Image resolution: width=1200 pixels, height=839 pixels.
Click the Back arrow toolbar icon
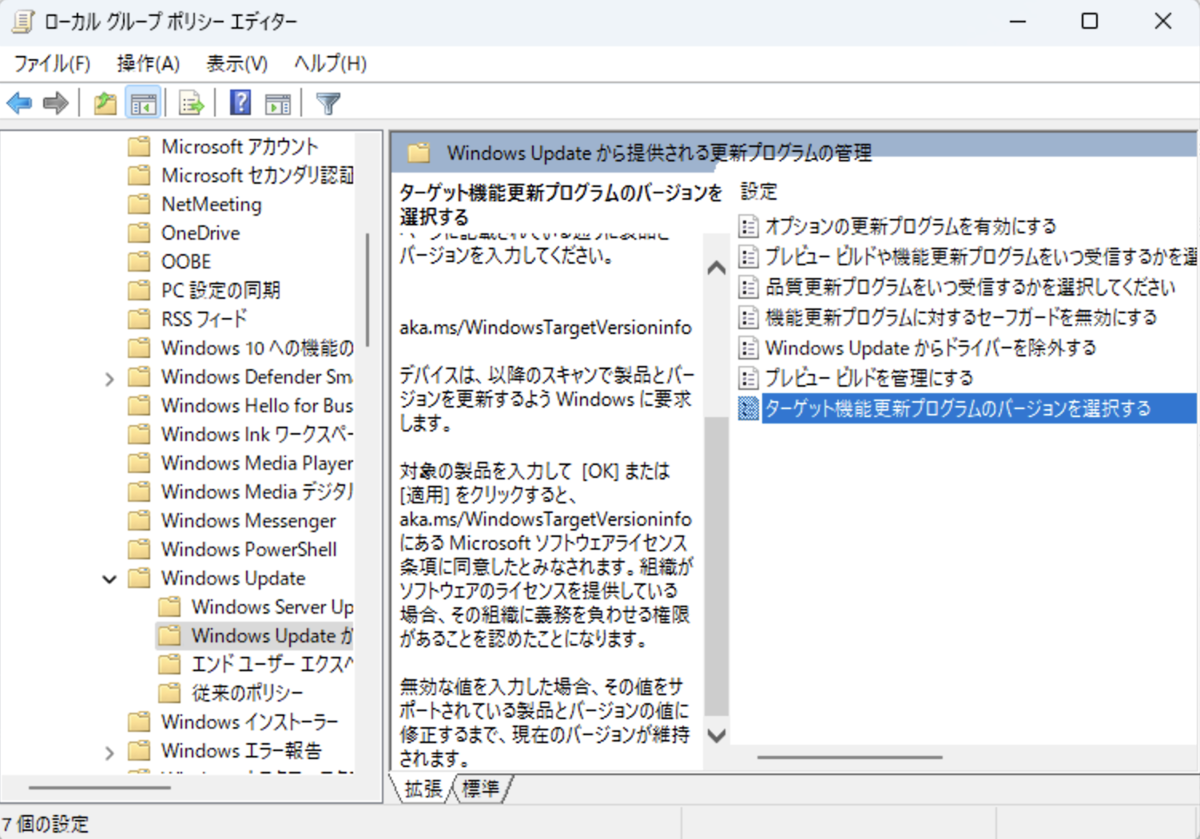click(x=19, y=102)
